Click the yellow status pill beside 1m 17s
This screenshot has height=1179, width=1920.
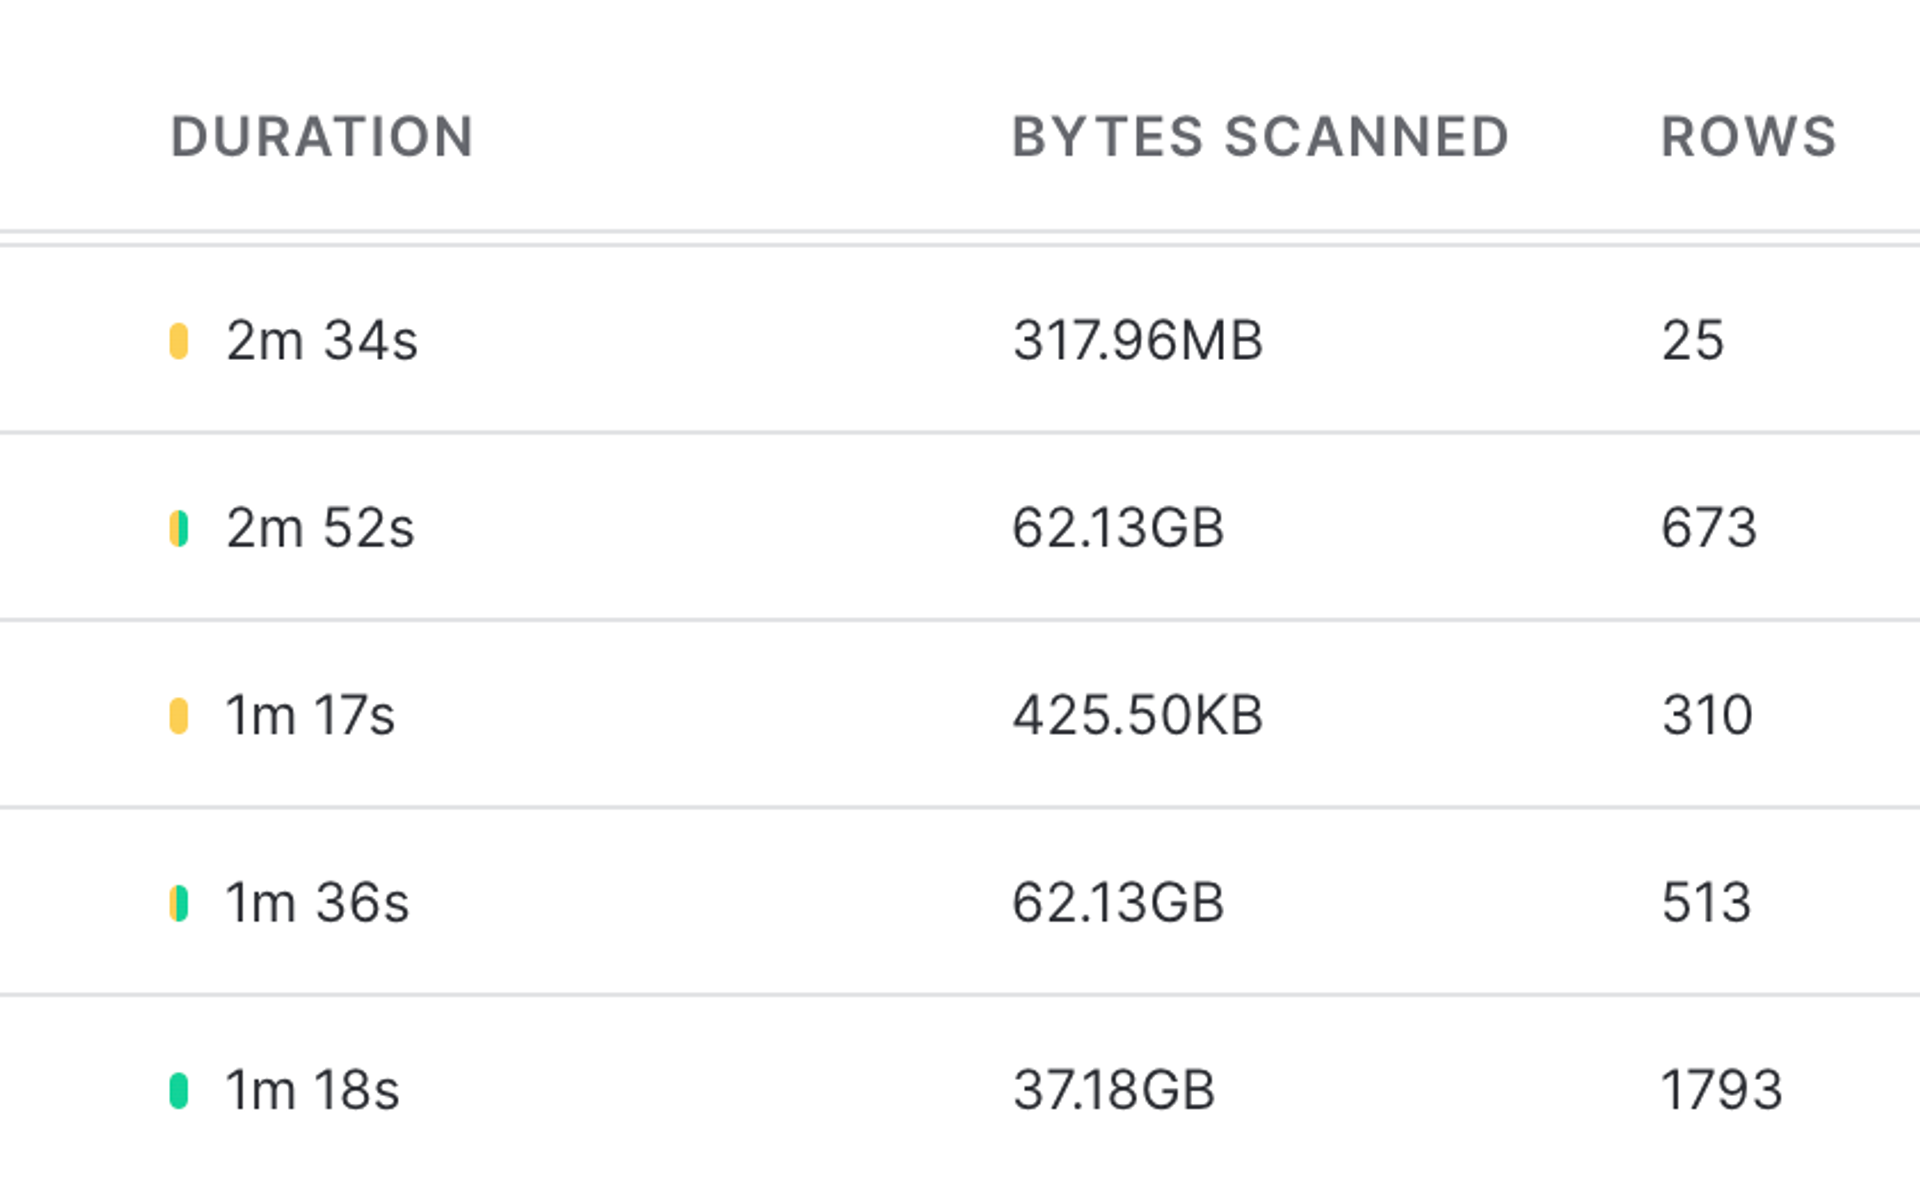click(x=179, y=715)
